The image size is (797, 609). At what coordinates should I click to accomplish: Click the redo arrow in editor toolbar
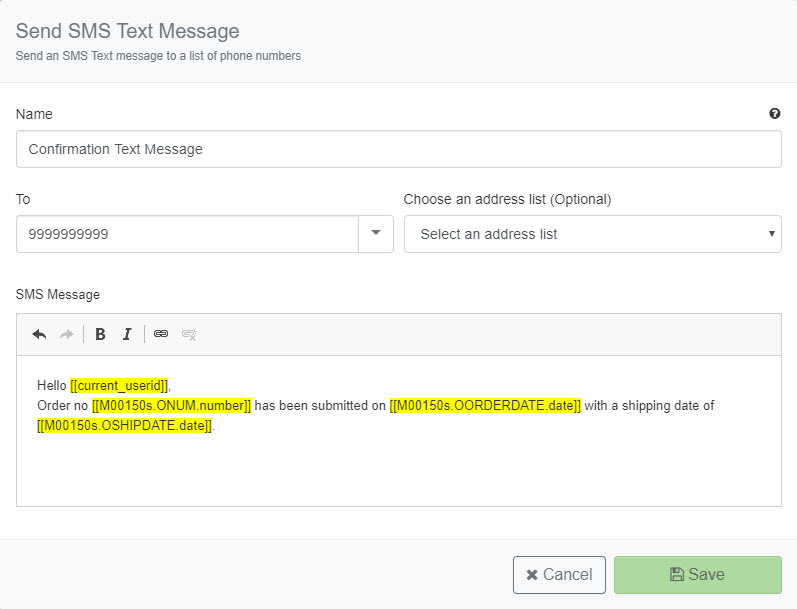(67, 334)
